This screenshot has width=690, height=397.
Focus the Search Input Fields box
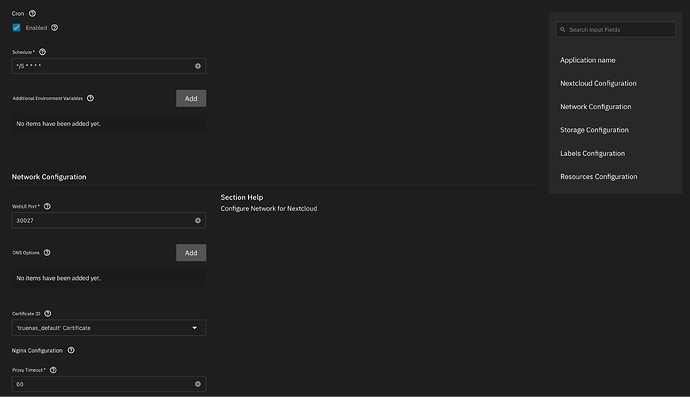coord(615,30)
